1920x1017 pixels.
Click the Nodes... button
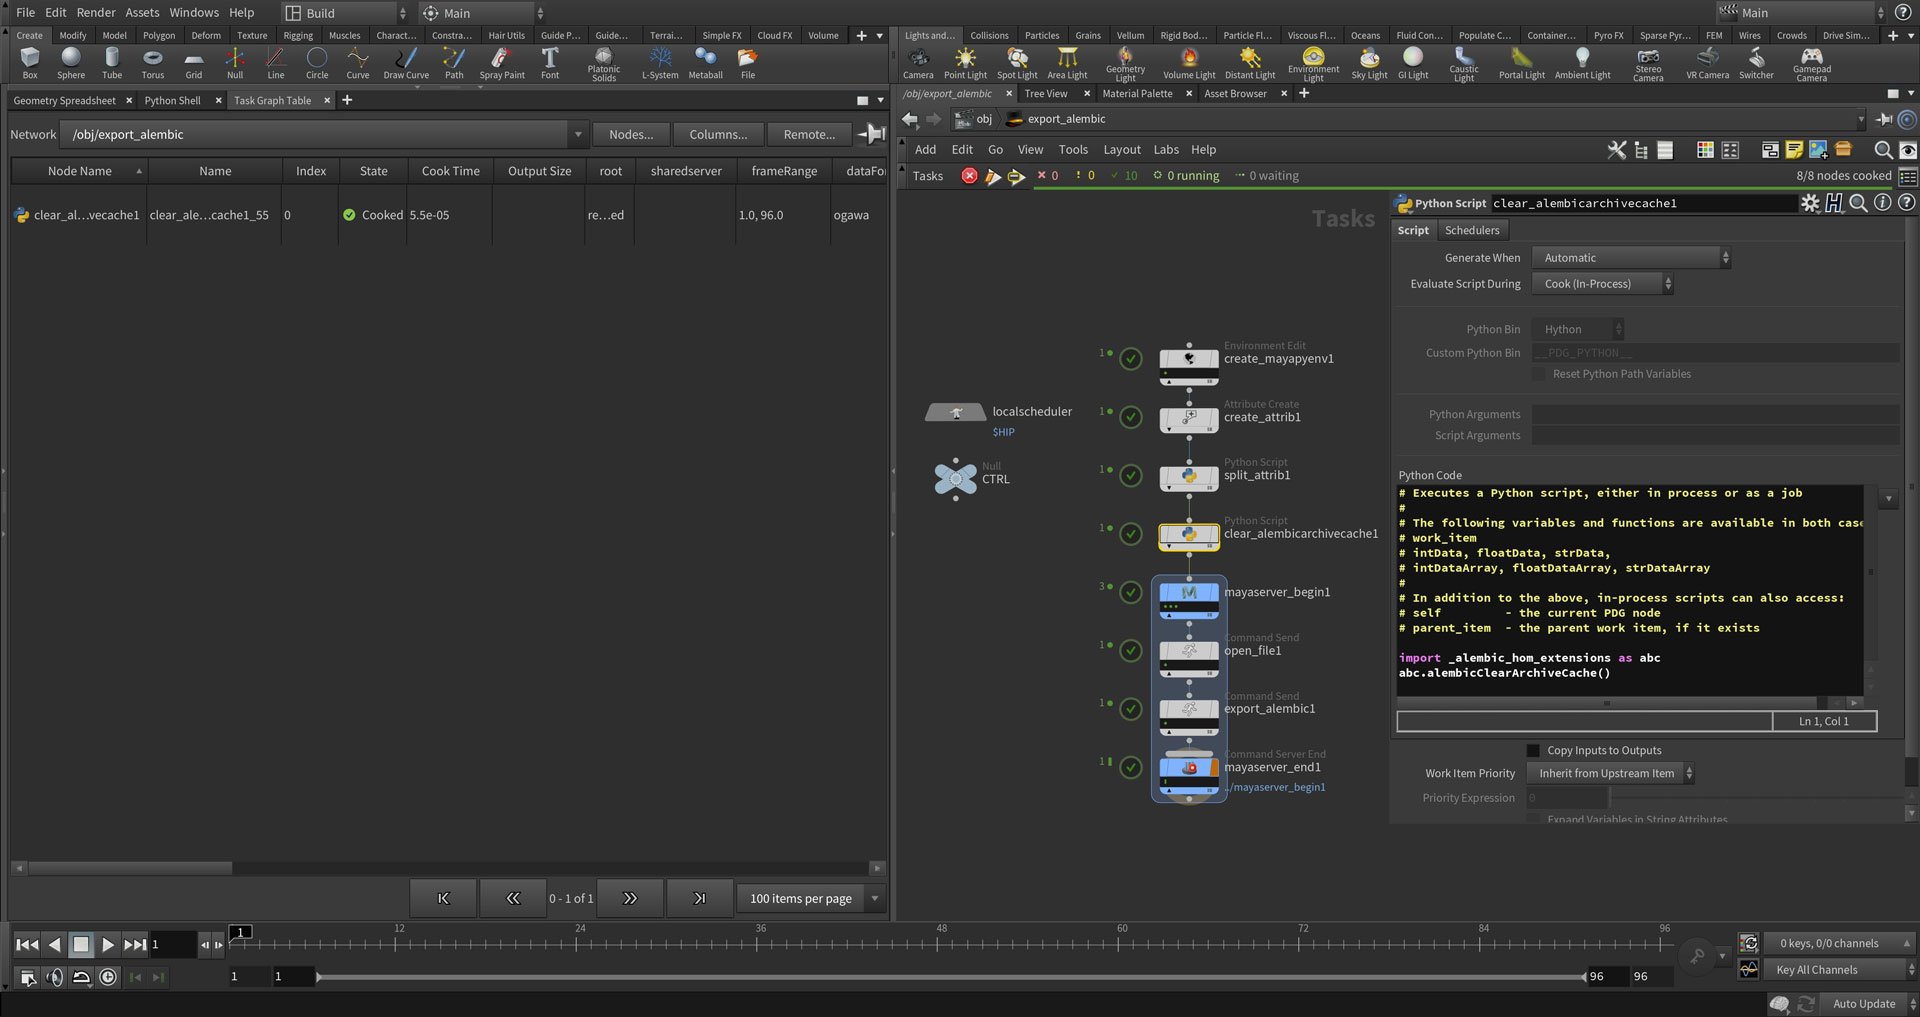631,134
